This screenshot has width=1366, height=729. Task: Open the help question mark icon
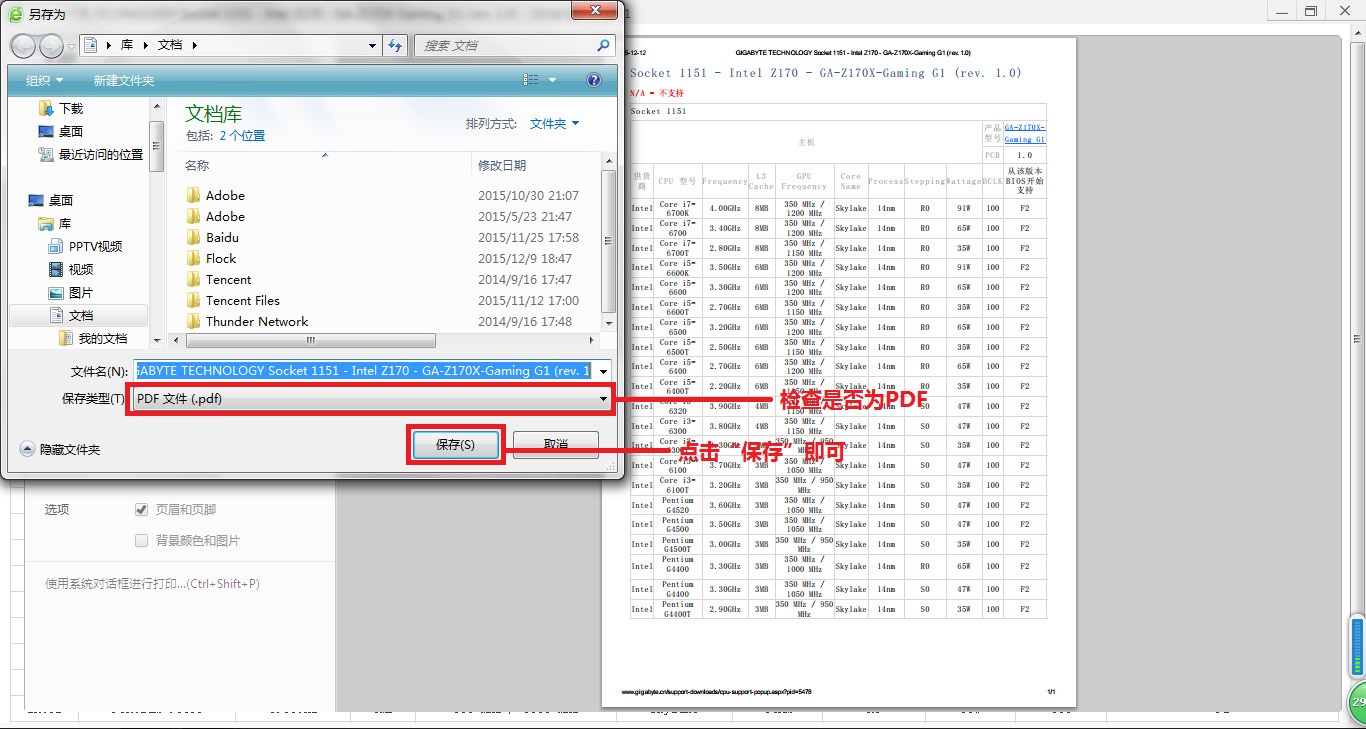point(594,80)
